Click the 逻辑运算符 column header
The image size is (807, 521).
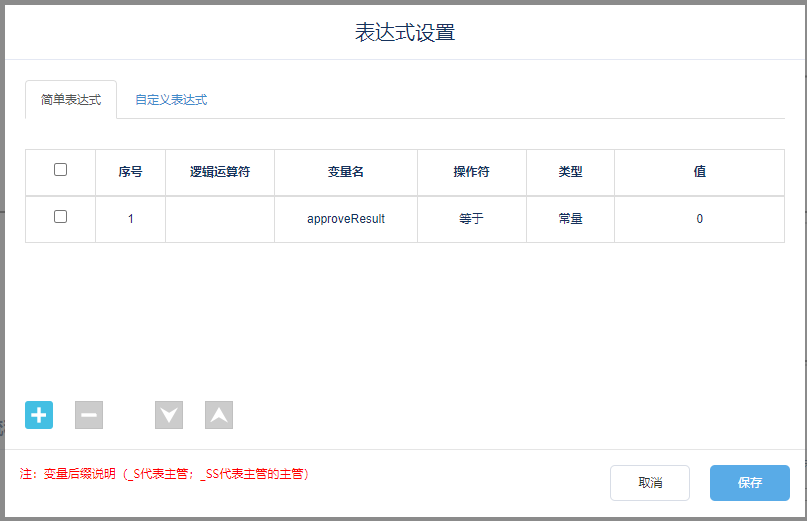coord(220,172)
